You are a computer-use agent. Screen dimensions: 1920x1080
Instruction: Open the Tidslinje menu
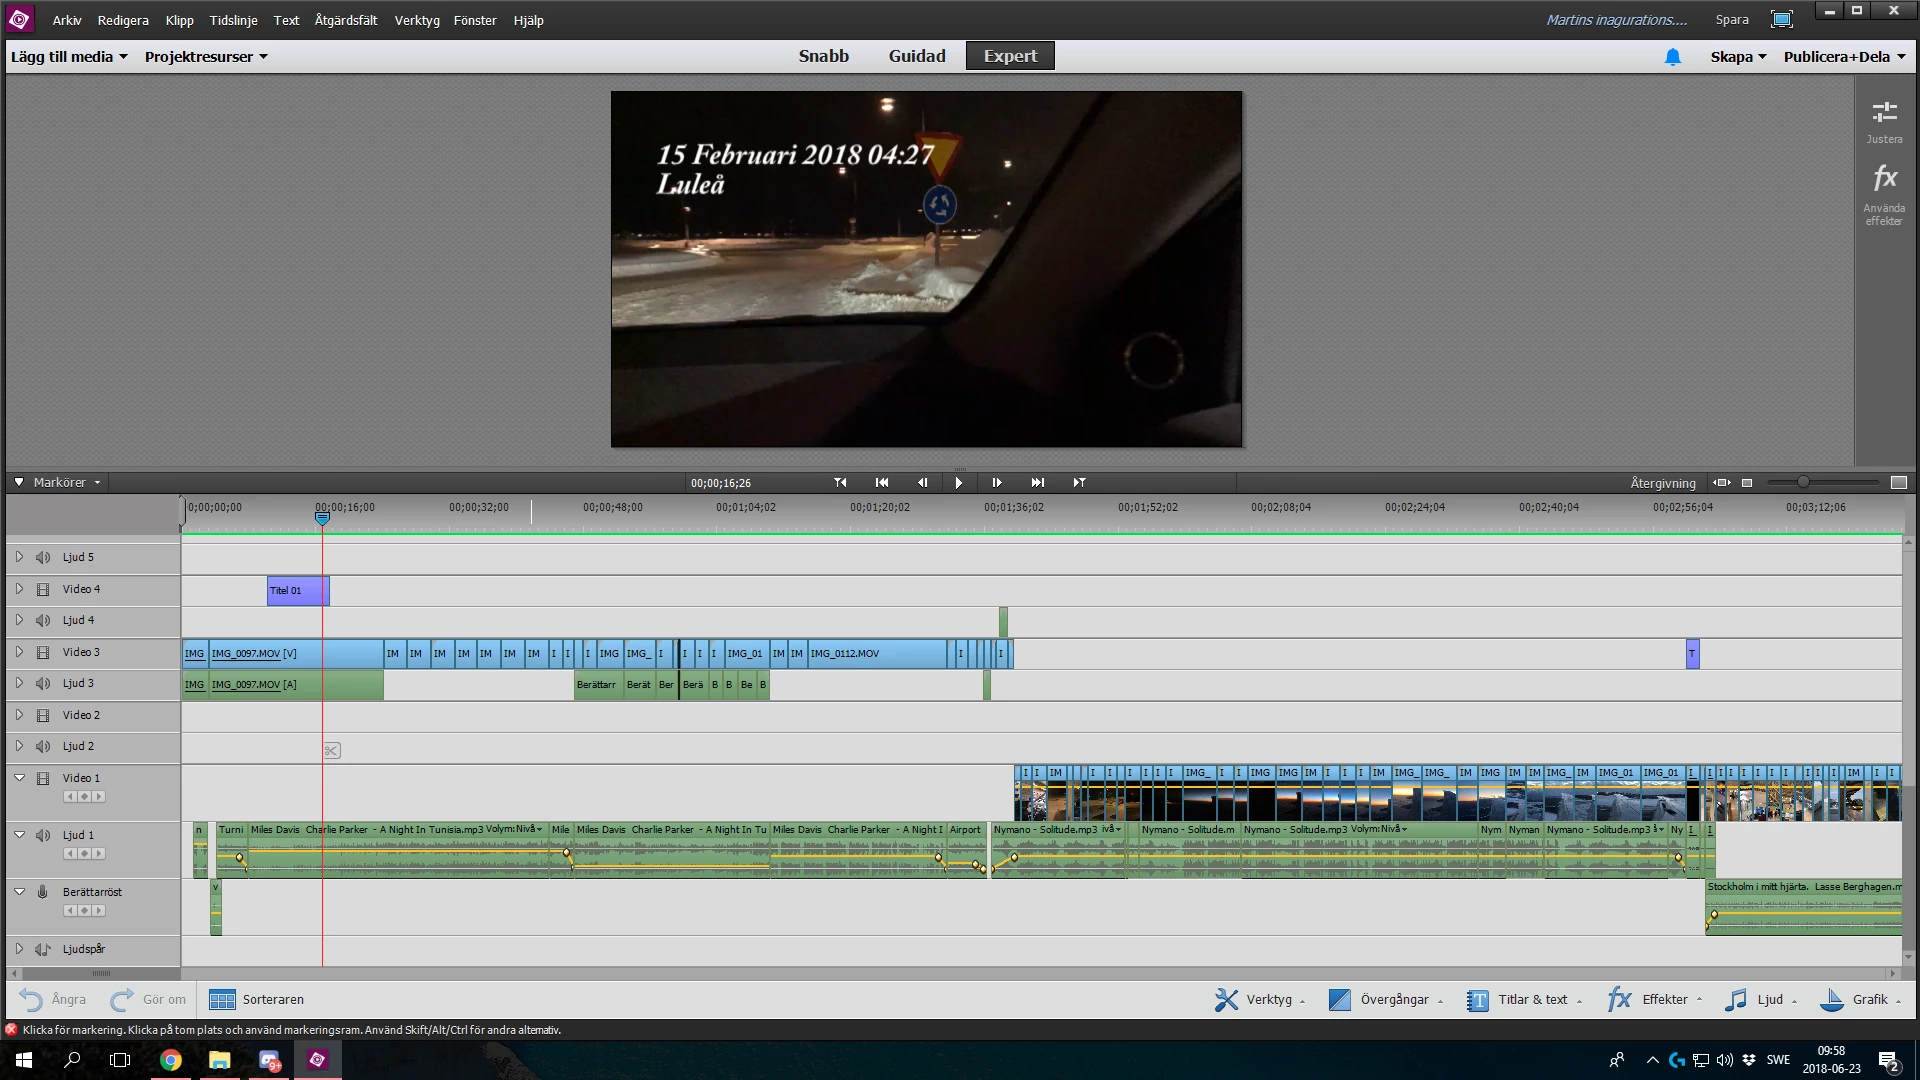[233, 20]
